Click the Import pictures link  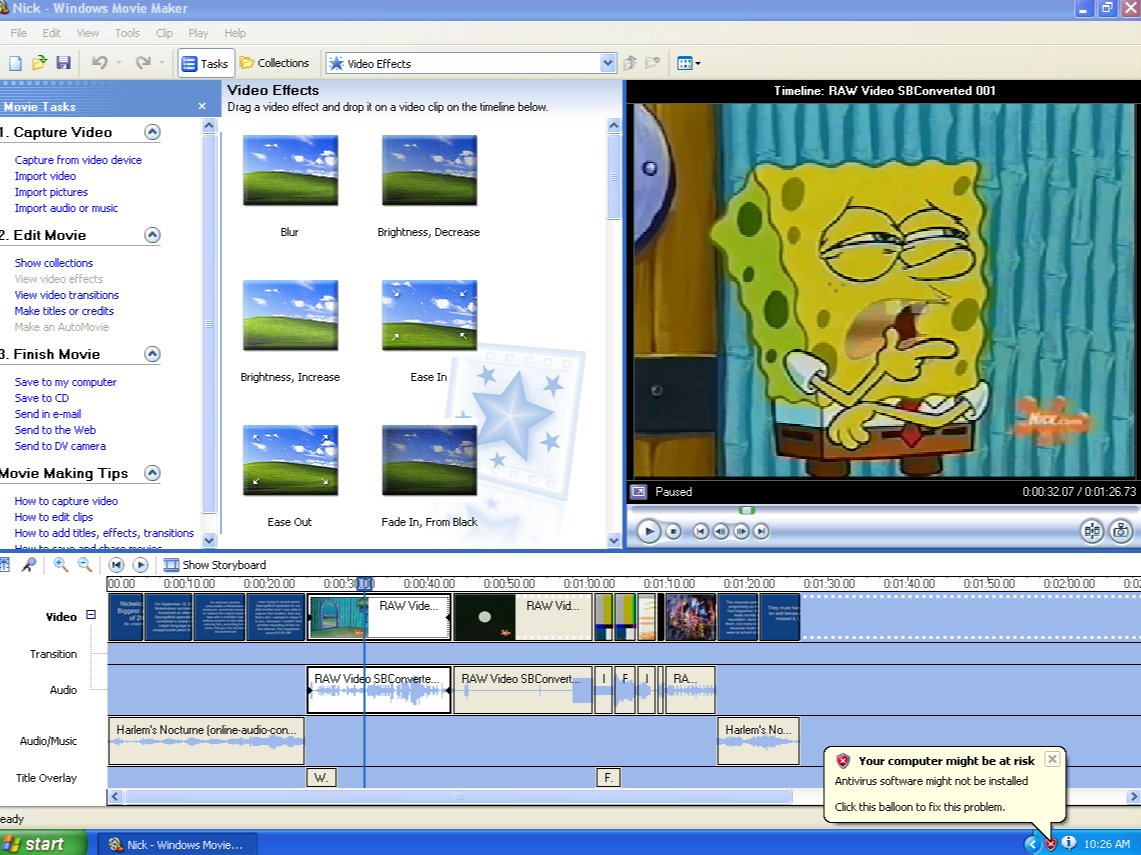pyautogui.click(x=51, y=192)
